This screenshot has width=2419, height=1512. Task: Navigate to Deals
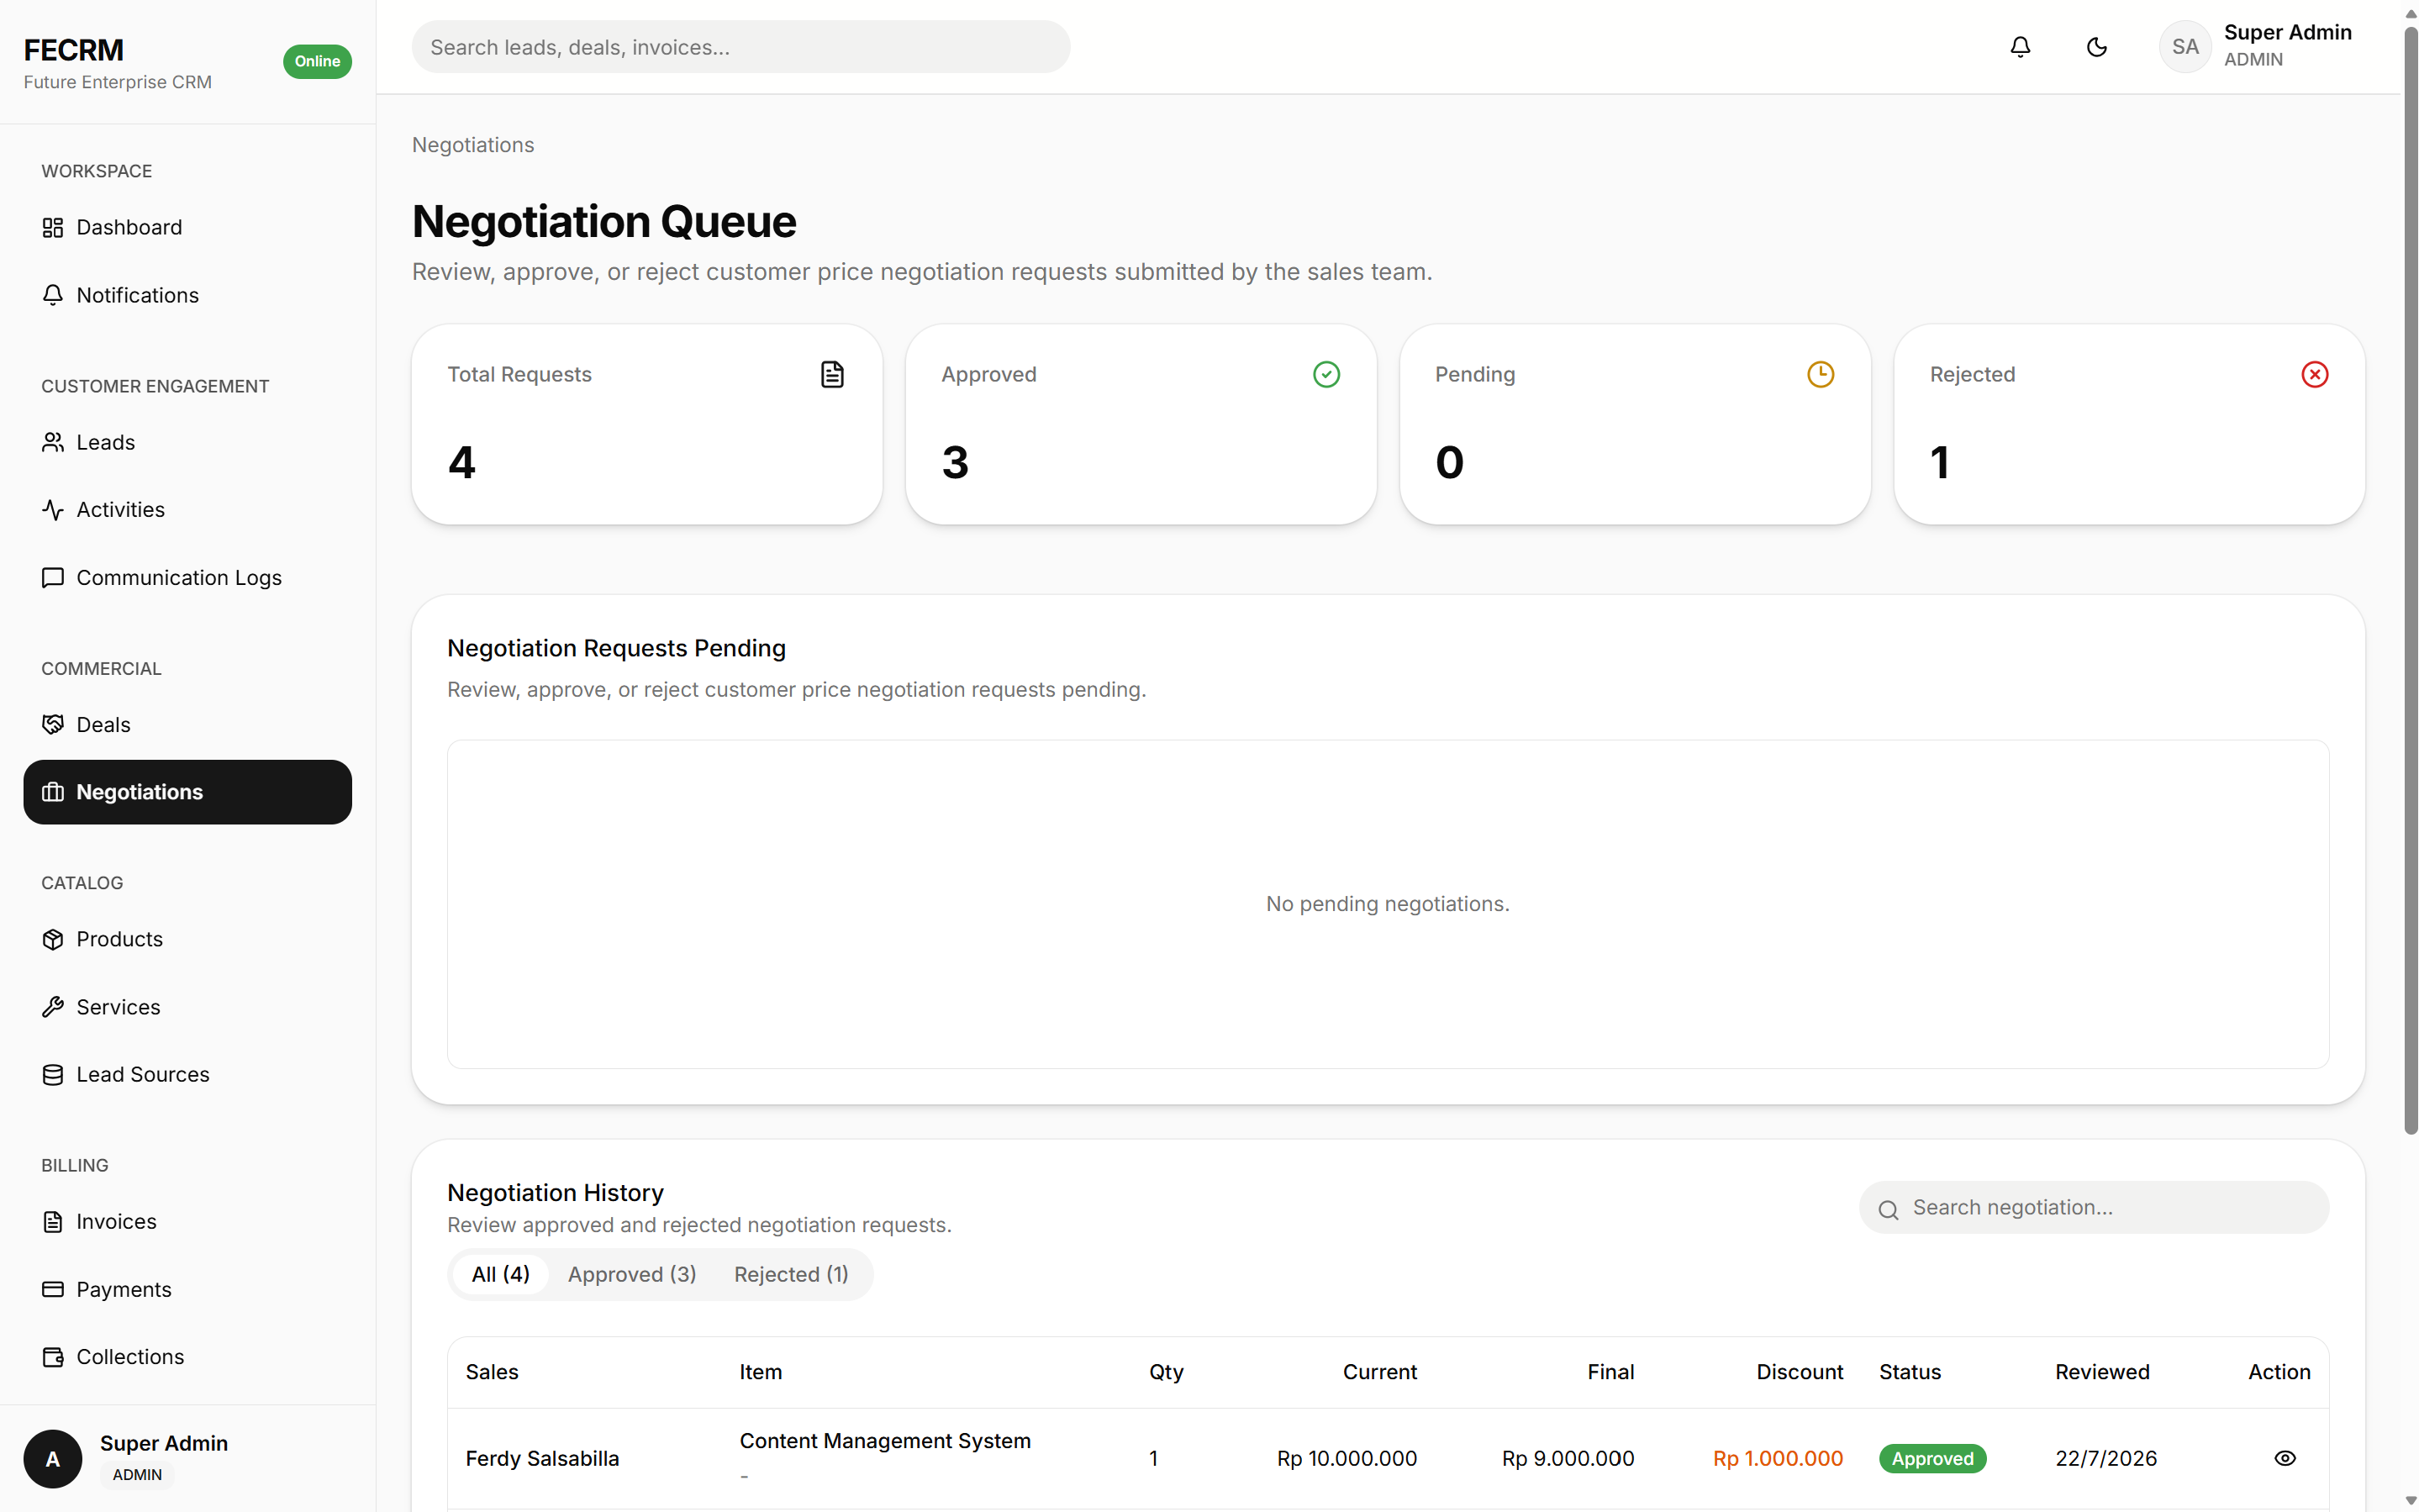188,724
